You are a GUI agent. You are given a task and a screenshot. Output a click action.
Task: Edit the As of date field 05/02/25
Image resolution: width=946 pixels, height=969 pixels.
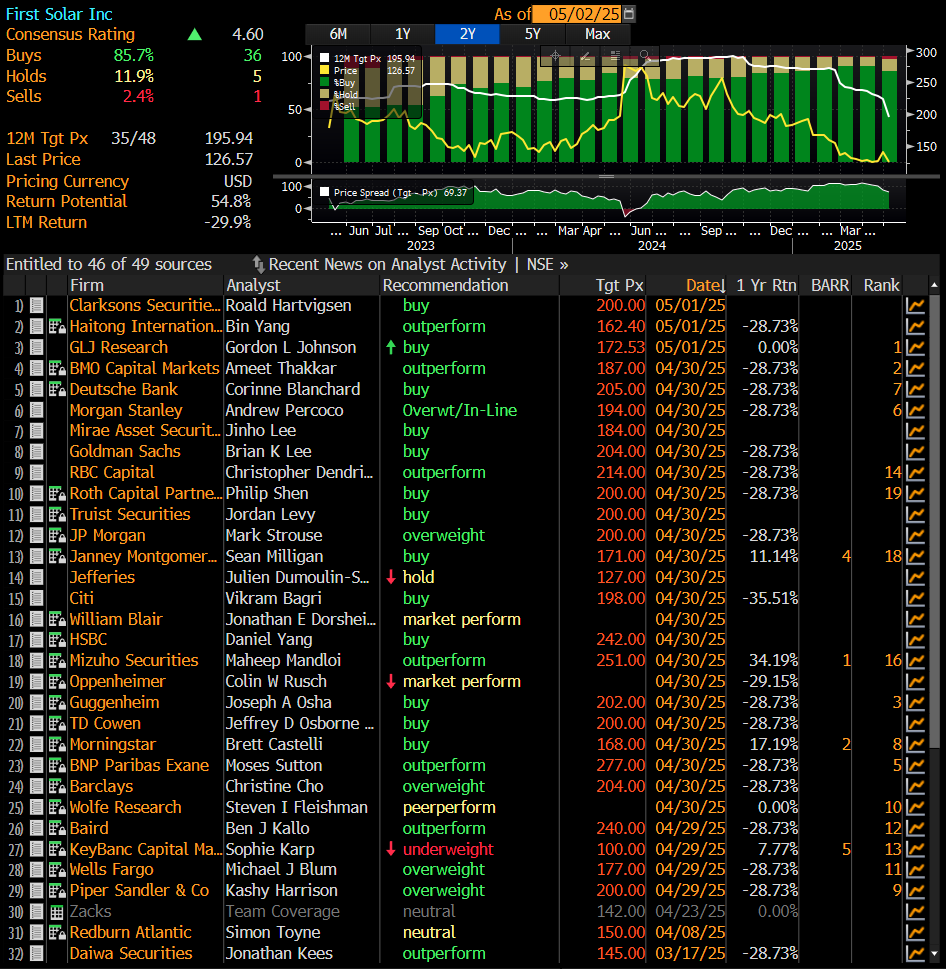pos(578,14)
